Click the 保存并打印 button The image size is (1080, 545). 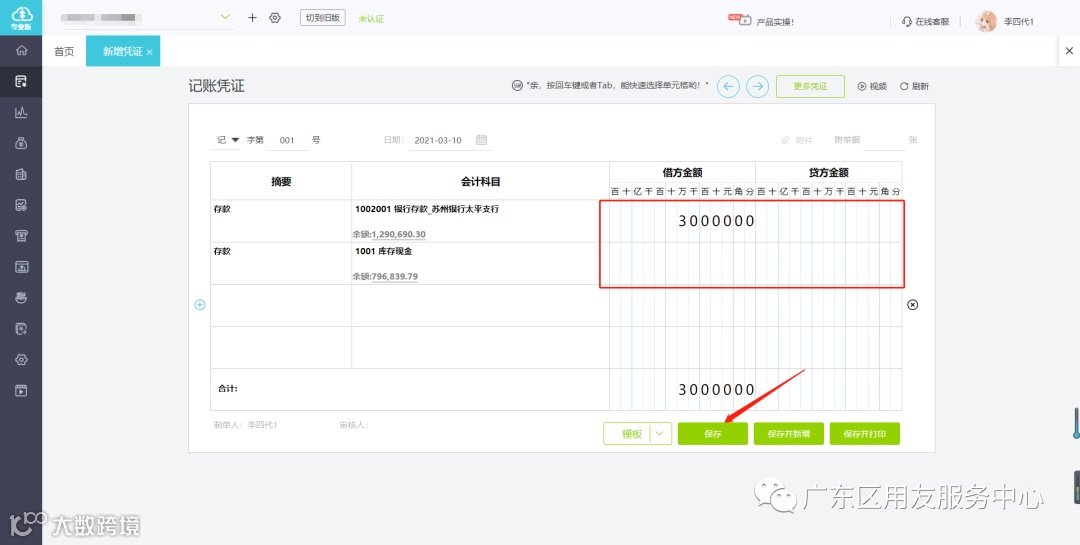coord(864,433)
